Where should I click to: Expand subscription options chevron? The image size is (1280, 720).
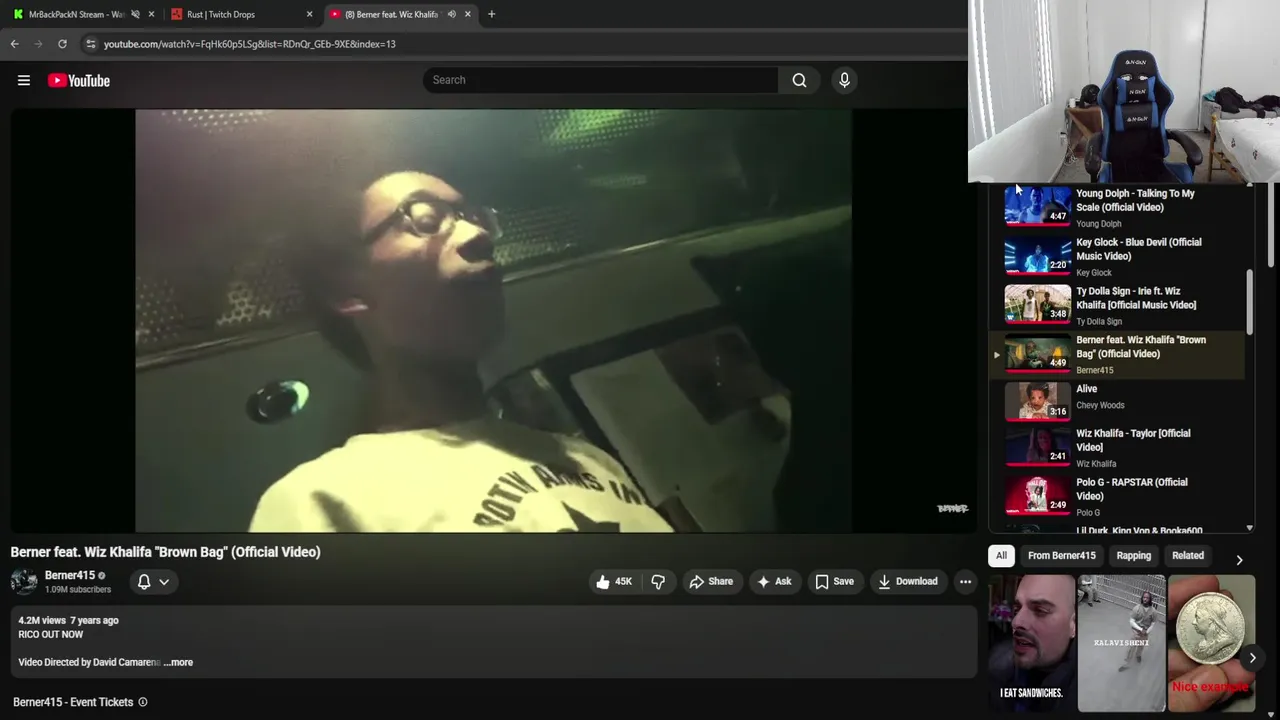[x=164, y=581]
